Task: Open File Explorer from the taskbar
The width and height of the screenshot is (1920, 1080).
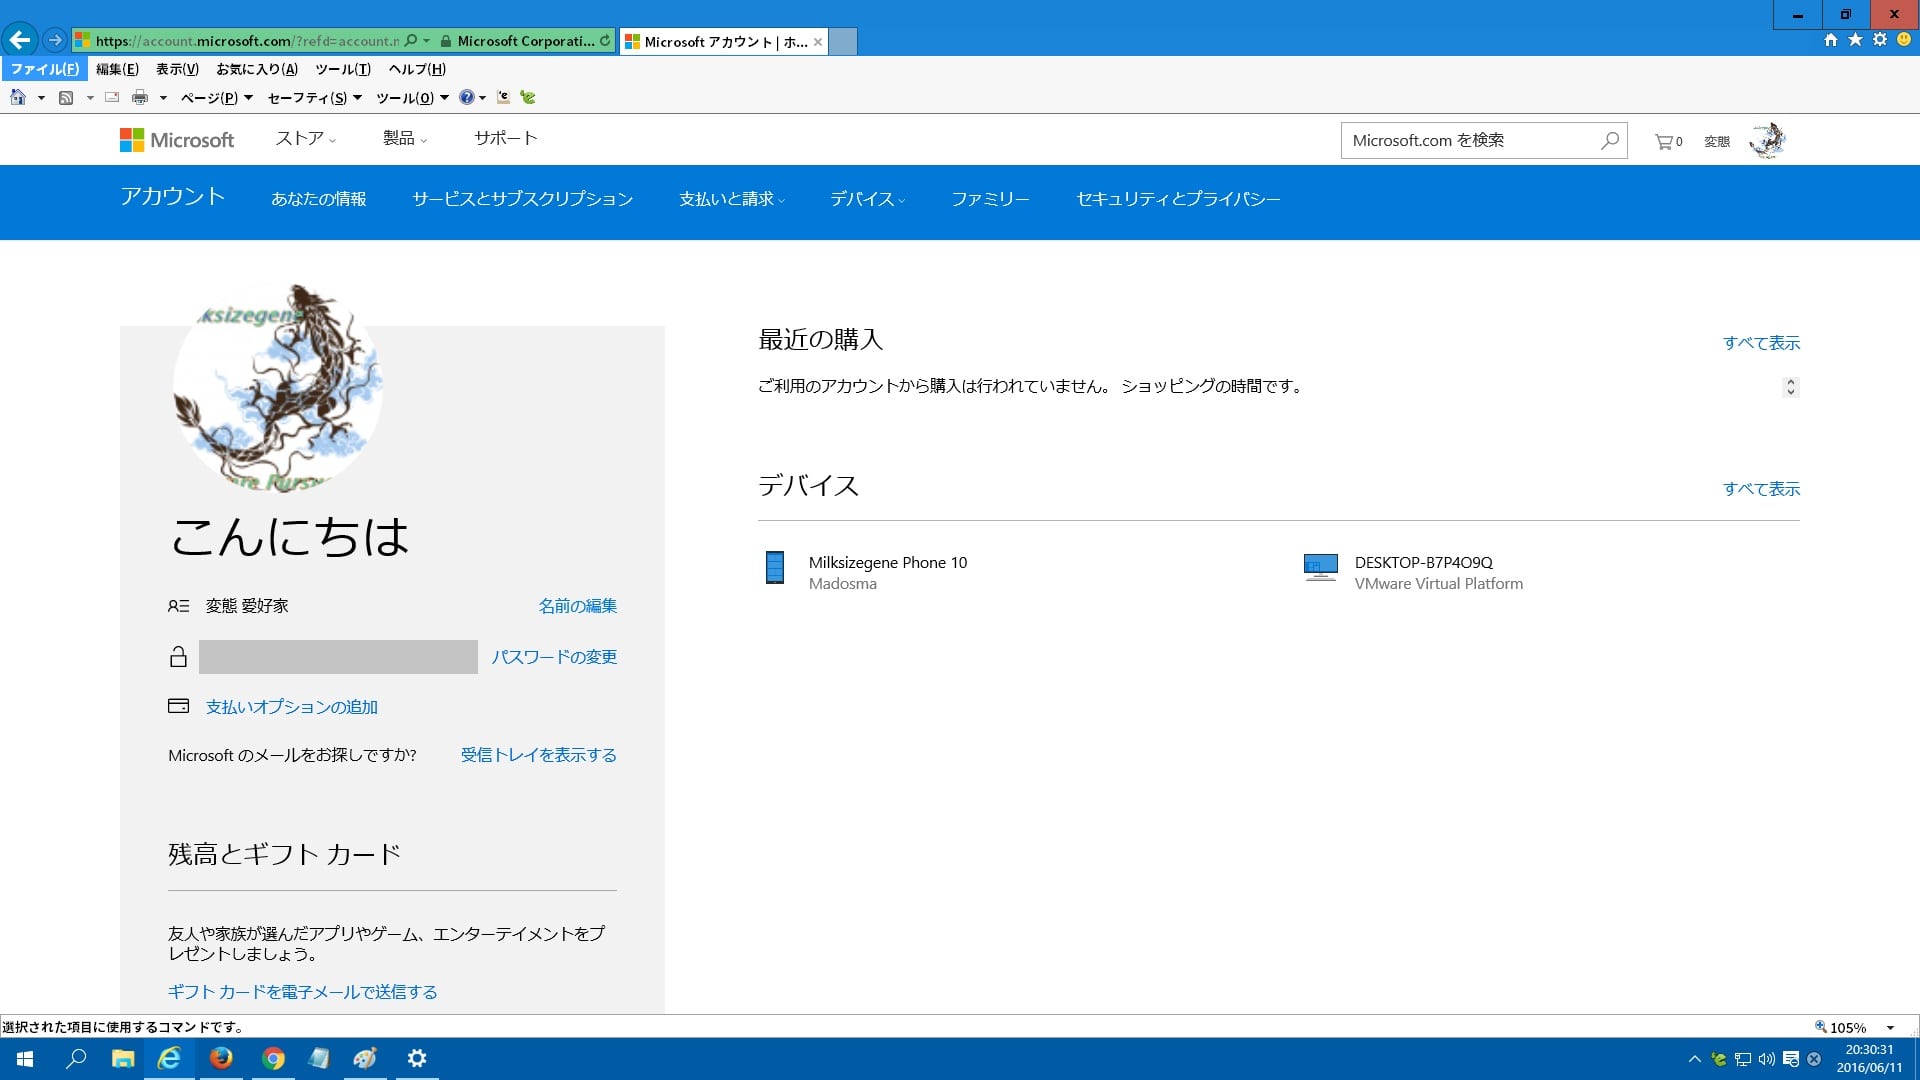Action: (x=123, y=1059)
